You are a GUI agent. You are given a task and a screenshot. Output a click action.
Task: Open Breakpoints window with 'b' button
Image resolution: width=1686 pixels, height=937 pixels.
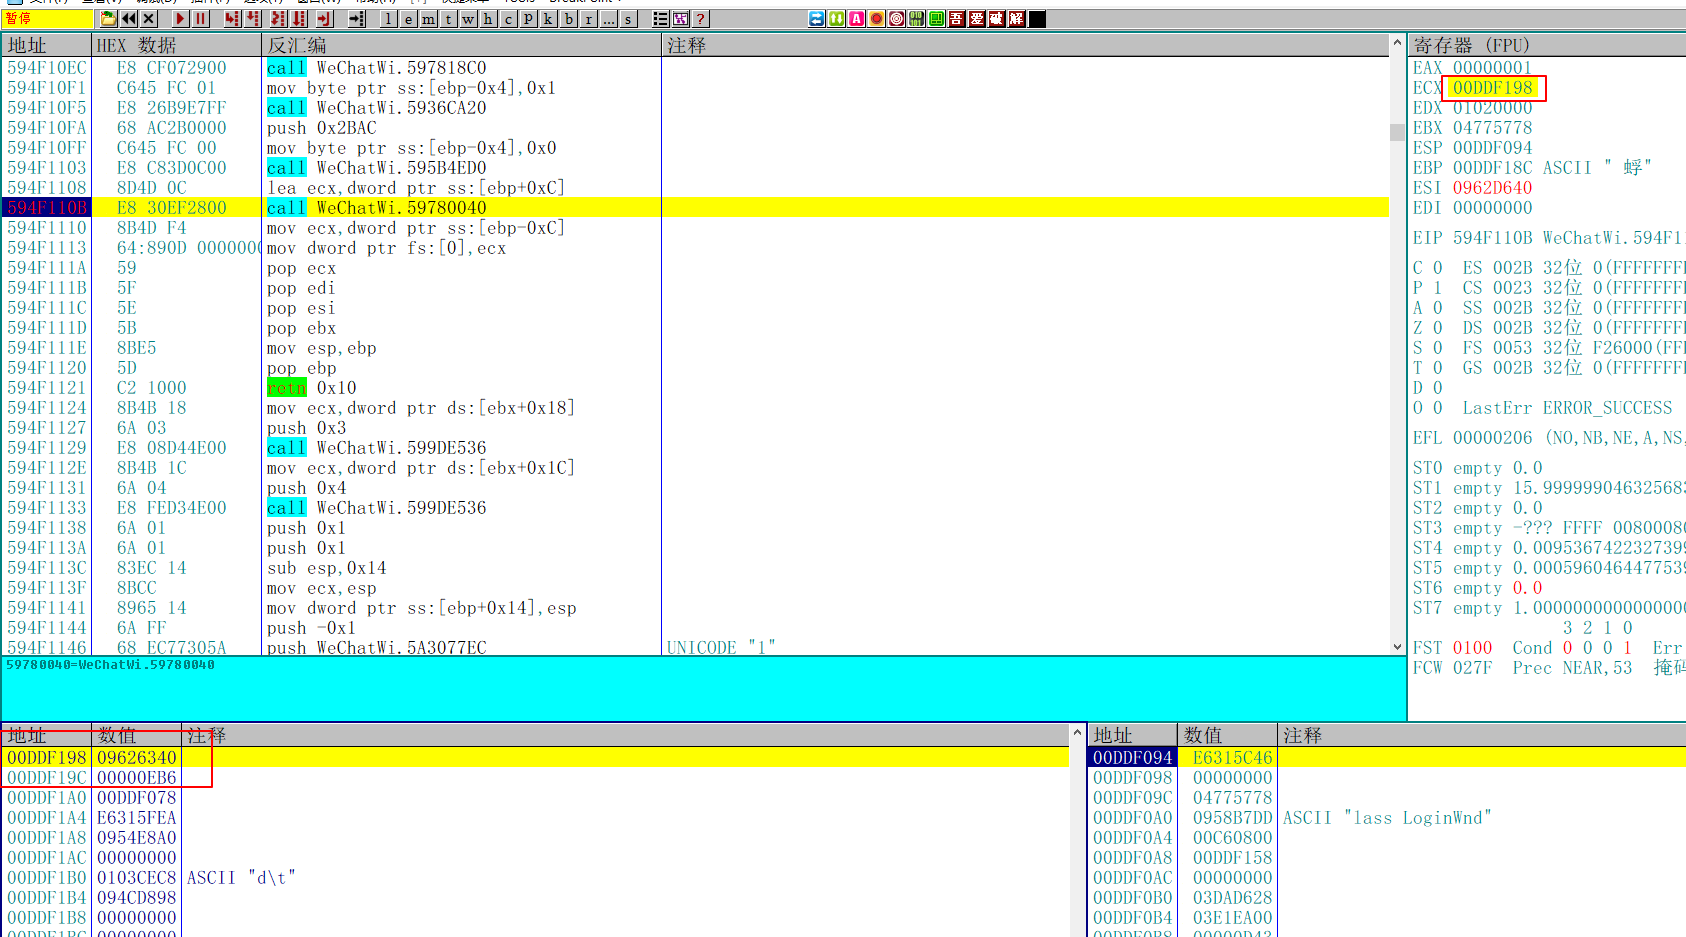point(569,19)
